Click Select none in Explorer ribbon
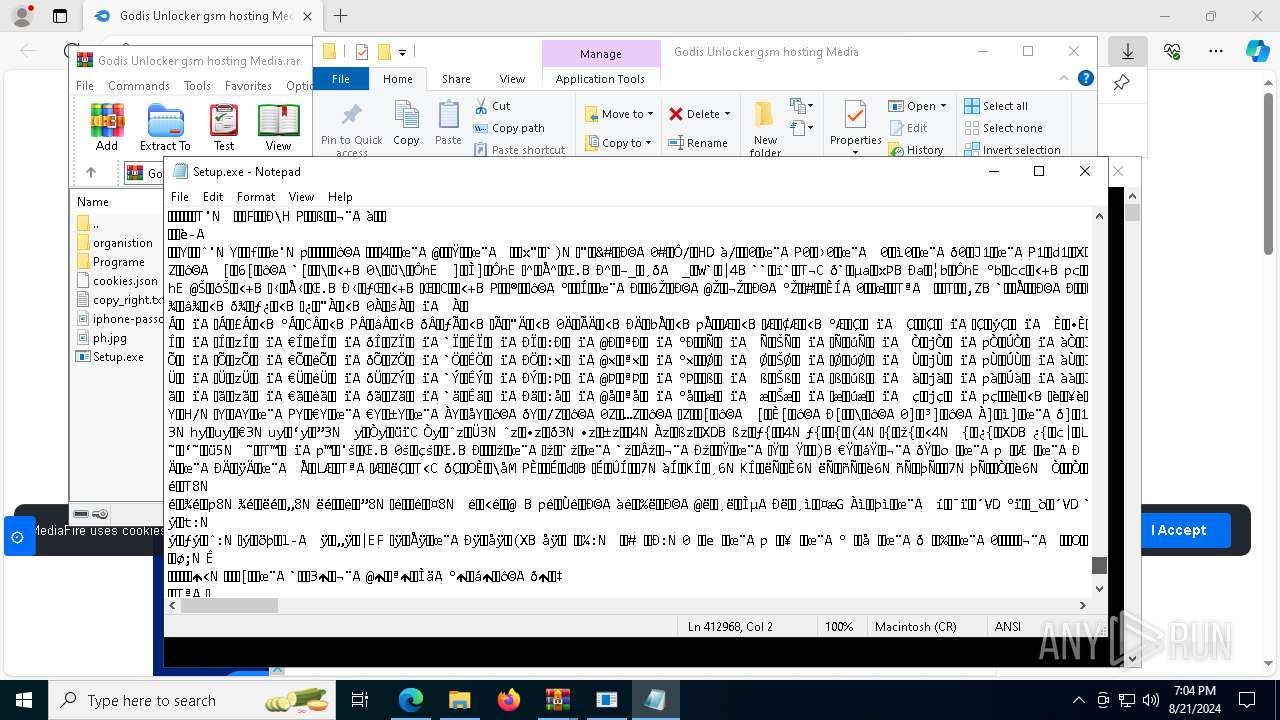The height and width of the screenshot is (720, 1280). point(1003,128)
